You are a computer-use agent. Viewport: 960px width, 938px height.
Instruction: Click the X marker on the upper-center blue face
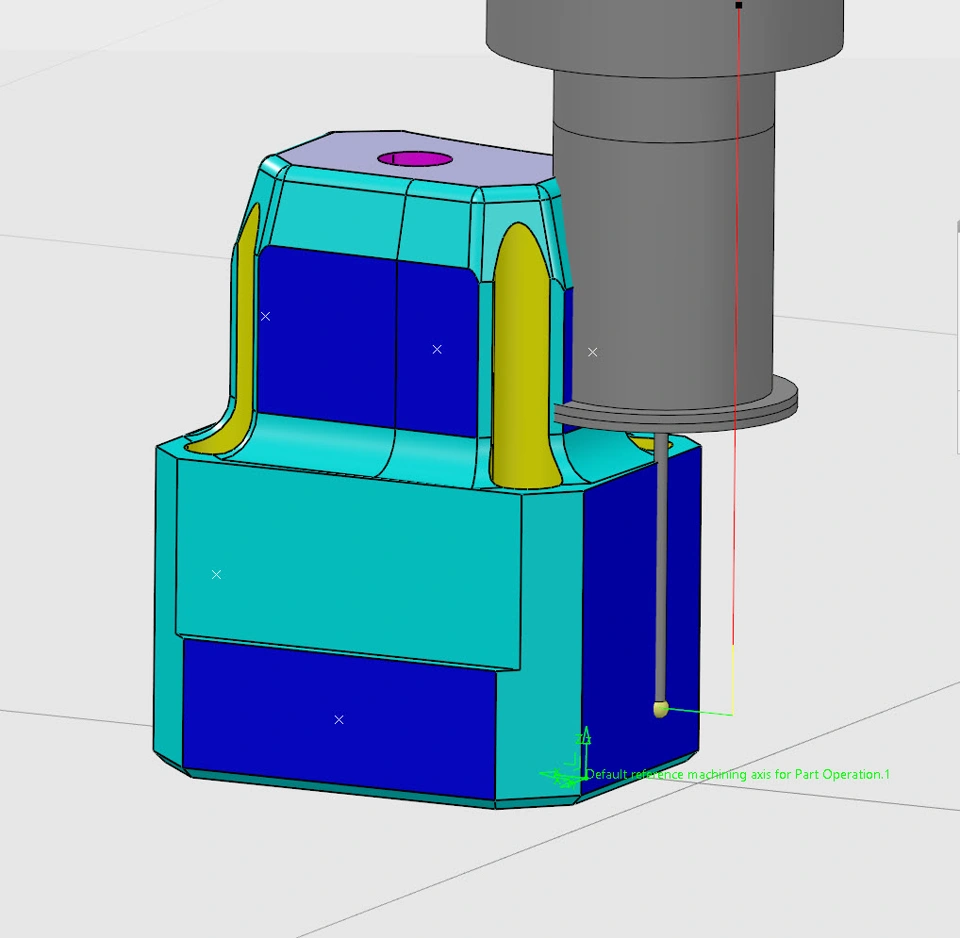click(x=437, y=349)
